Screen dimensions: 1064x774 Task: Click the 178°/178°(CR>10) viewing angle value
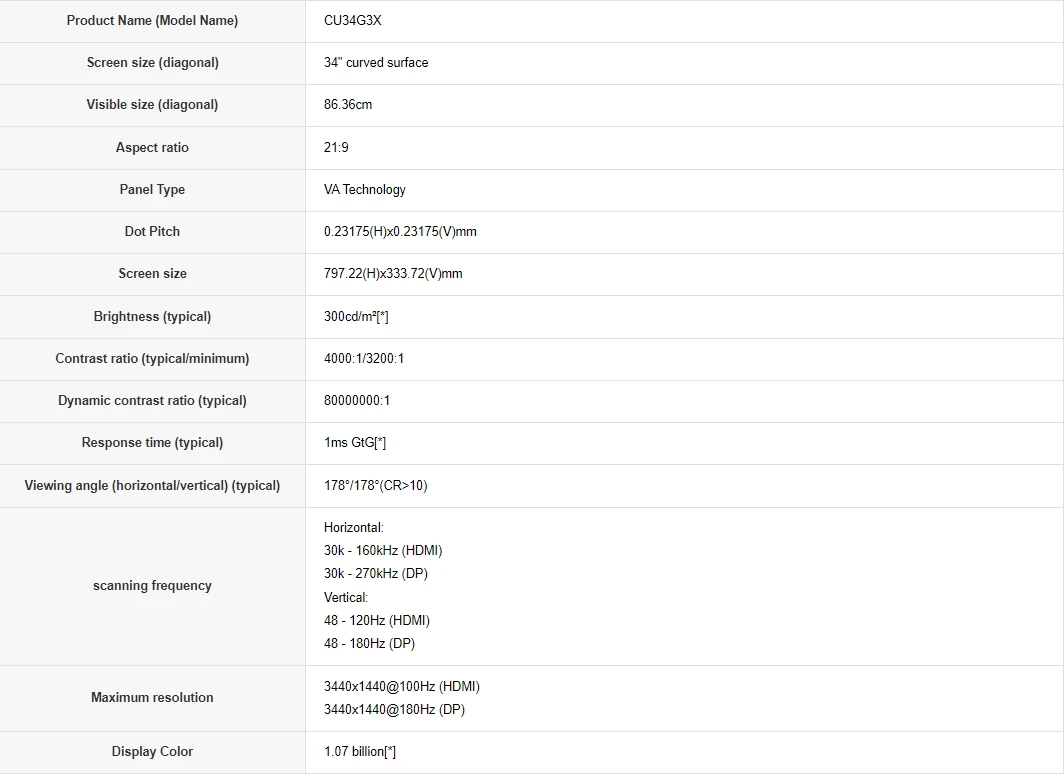[x=376, y=485]
